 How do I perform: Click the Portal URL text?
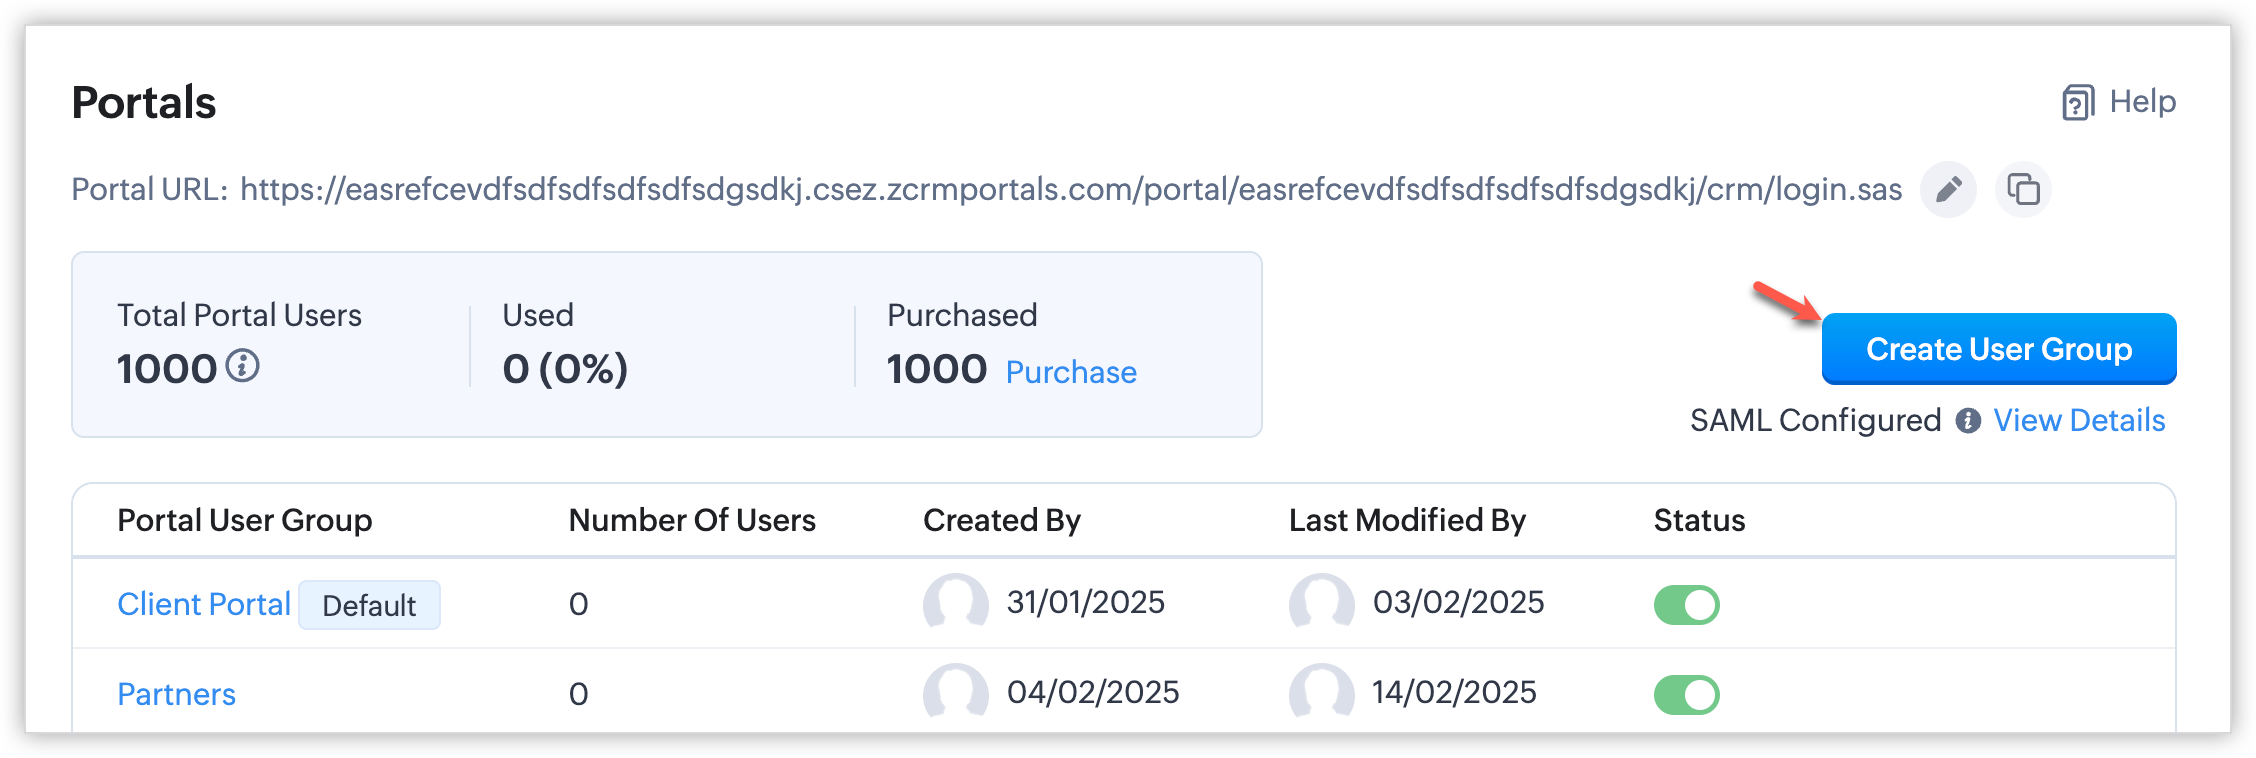tap(1070, 189)
